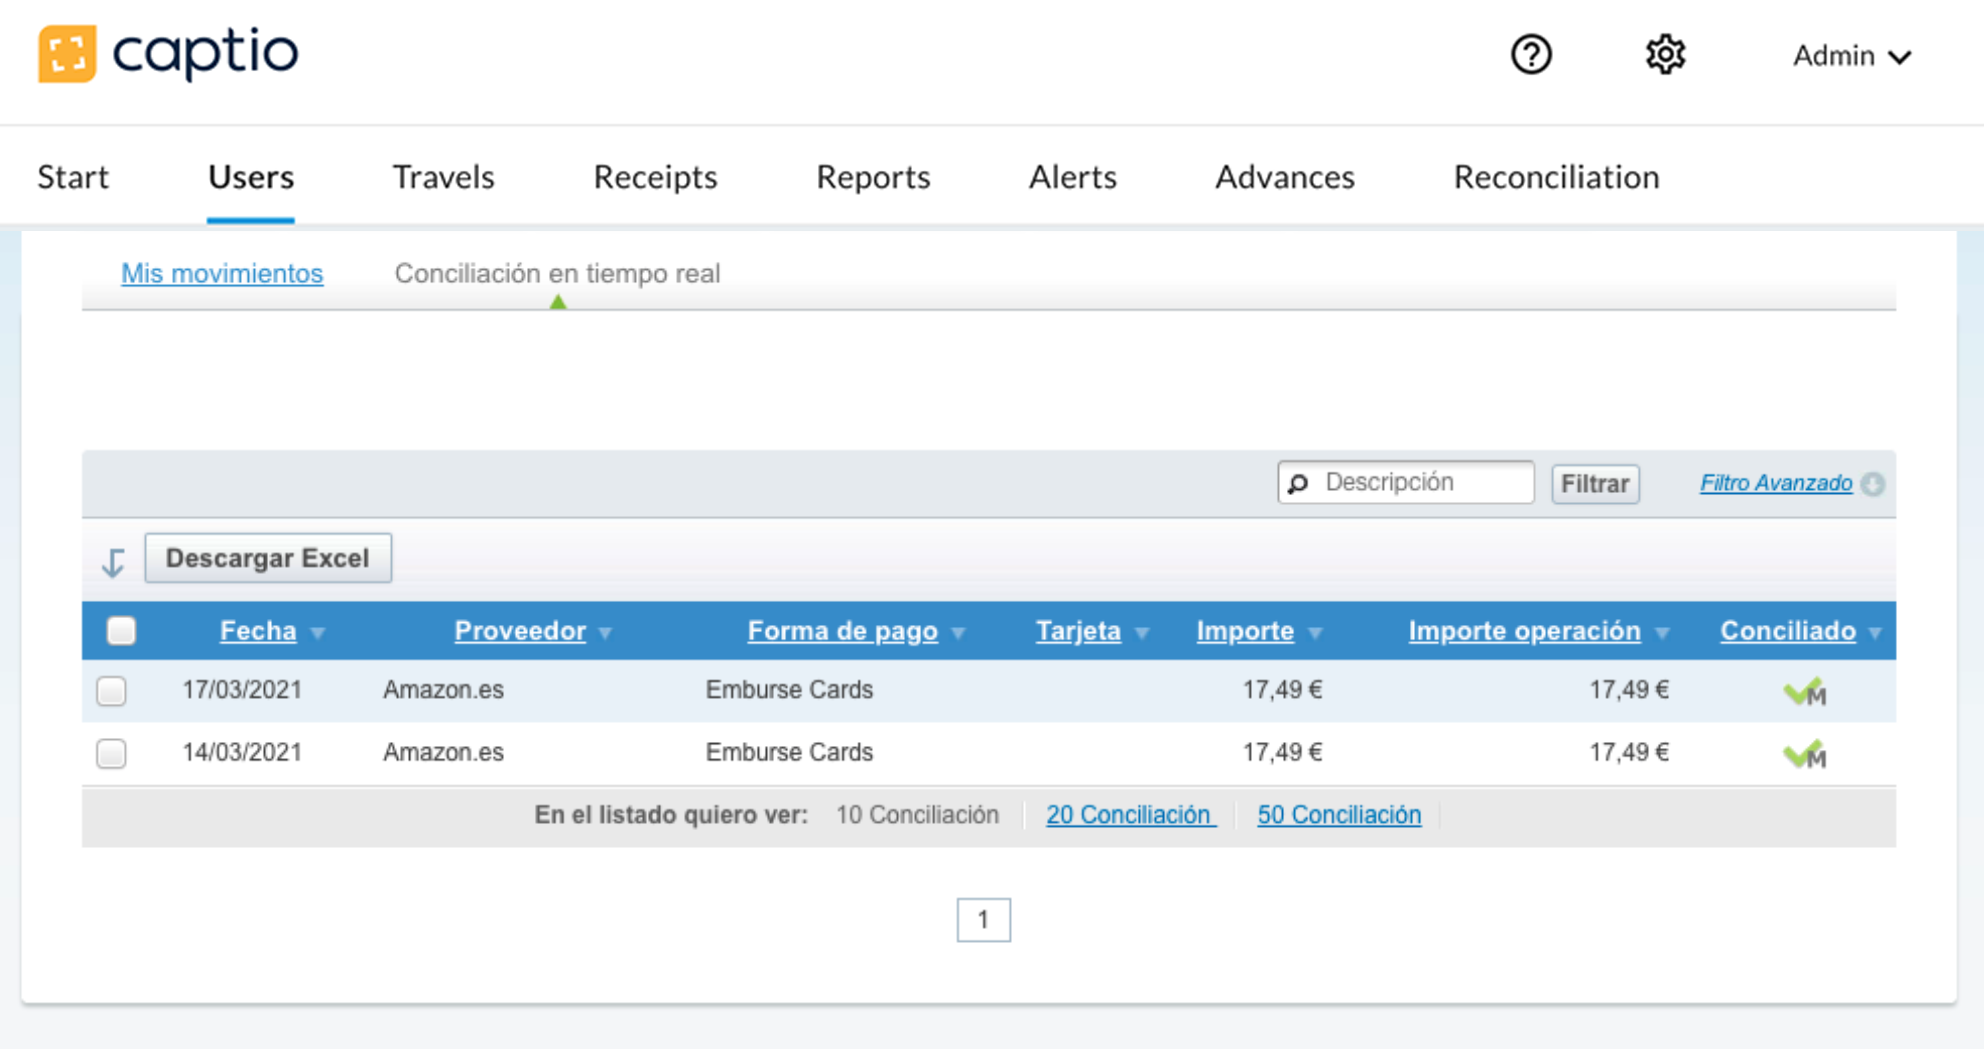This screenshot has height=1049, width=1984.
Task: Show 50 Conciliación per page
Action: 1338,815
